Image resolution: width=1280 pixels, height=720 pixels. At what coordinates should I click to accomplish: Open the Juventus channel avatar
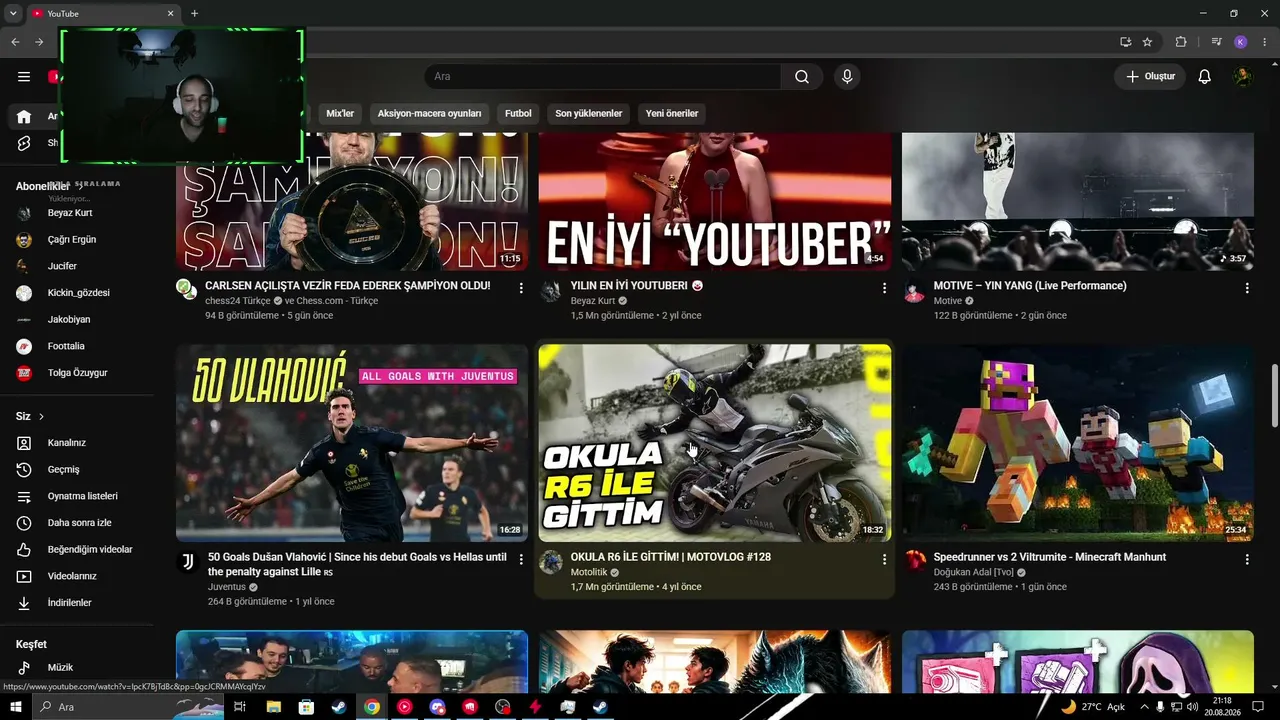click(187, 562)
